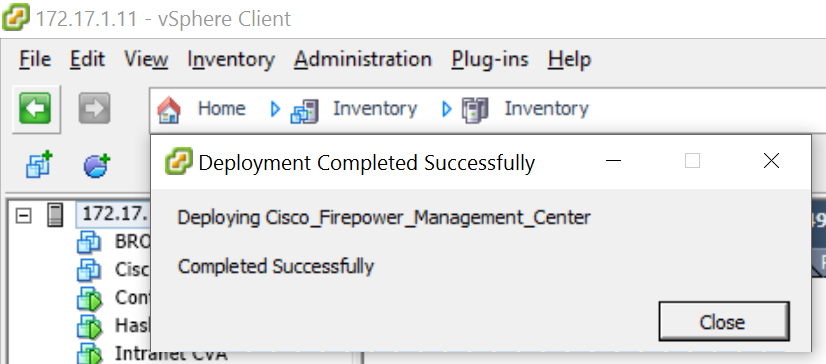The image size is (826, 364).
Task: Click the Home breadcrumb link
Action: 221,109
